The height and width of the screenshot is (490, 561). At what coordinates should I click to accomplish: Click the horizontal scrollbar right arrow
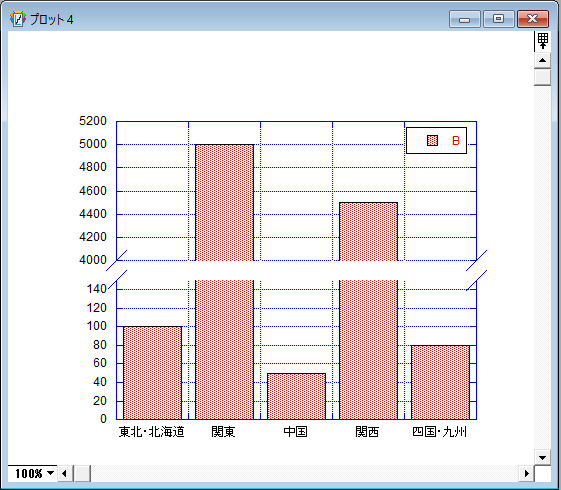pyautogui.click(x=526, y=474)
